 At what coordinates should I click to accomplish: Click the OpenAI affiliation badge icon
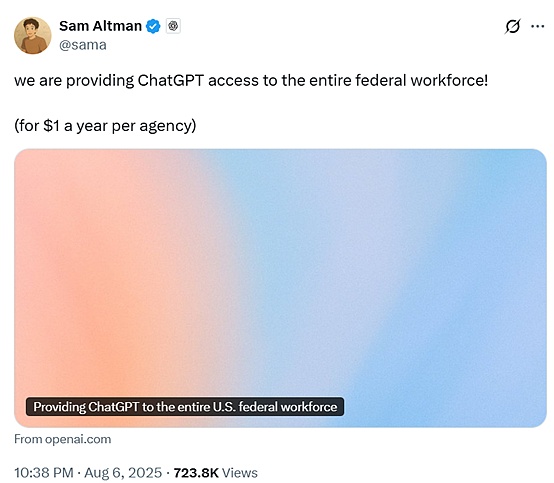(173, 26)
